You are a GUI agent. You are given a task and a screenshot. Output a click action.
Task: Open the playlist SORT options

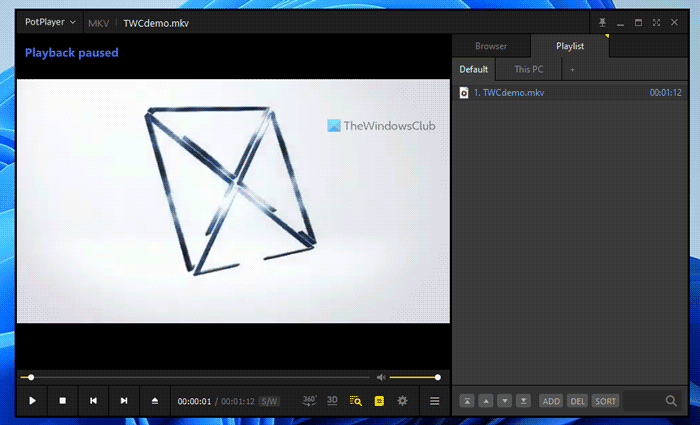click(x=605, y=401)
